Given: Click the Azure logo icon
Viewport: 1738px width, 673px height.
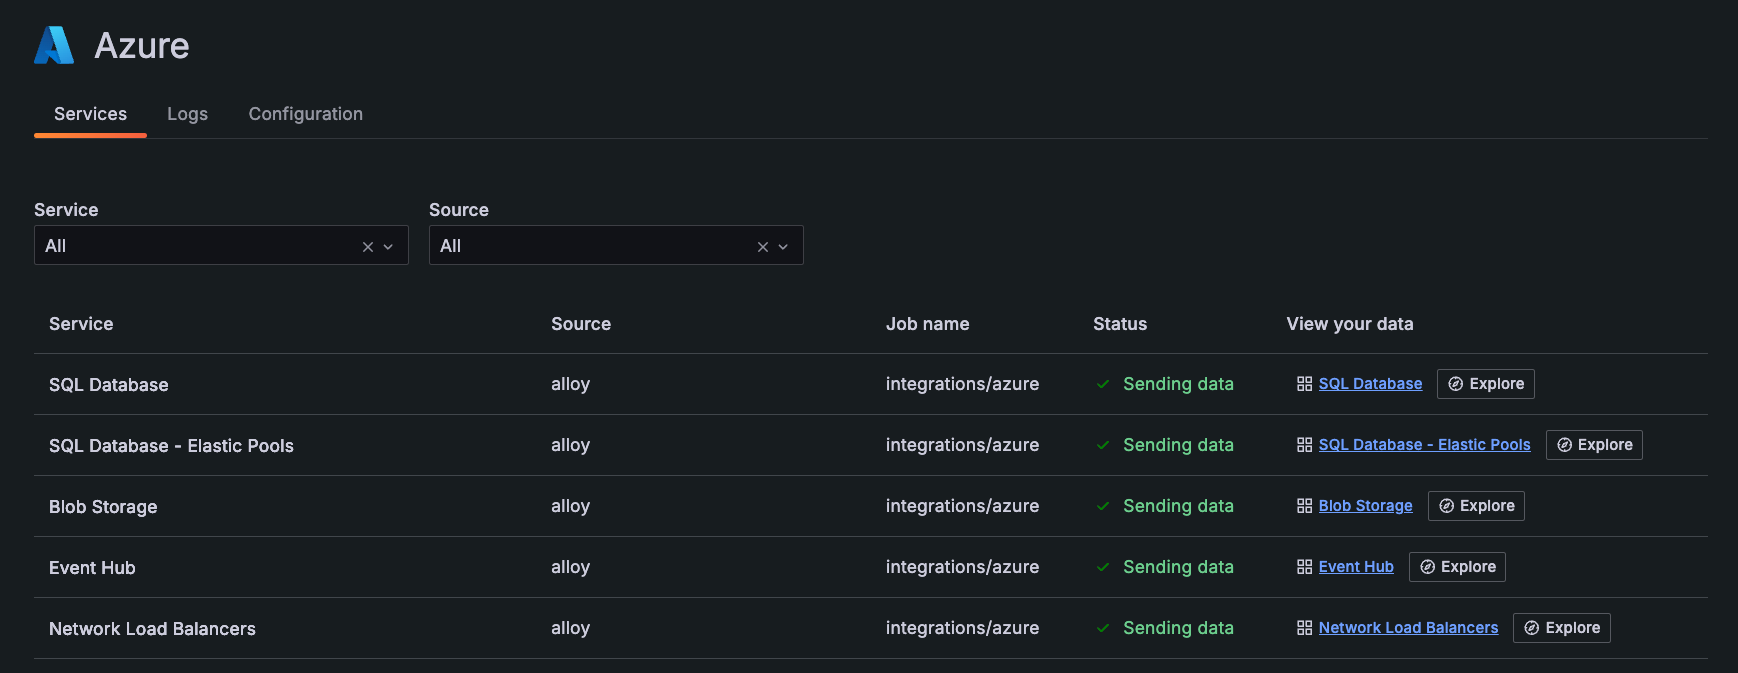Looking at the screenshot, I should (x=54, y=45).
